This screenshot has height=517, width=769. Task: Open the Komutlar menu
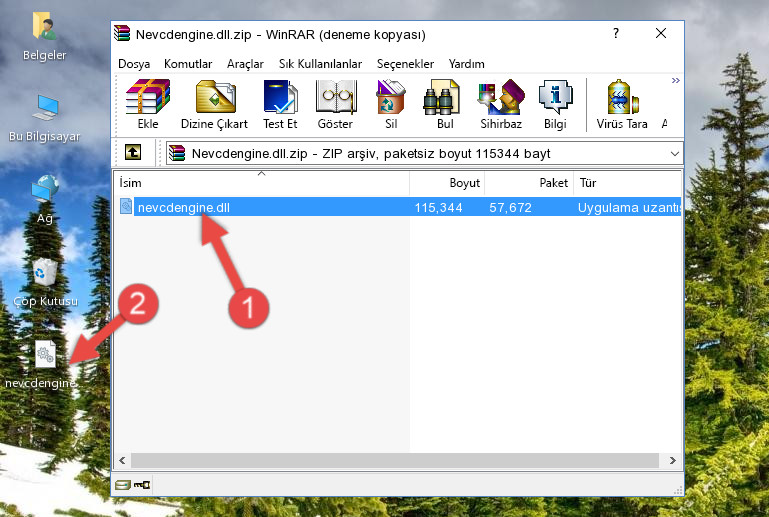coord(188,64)
